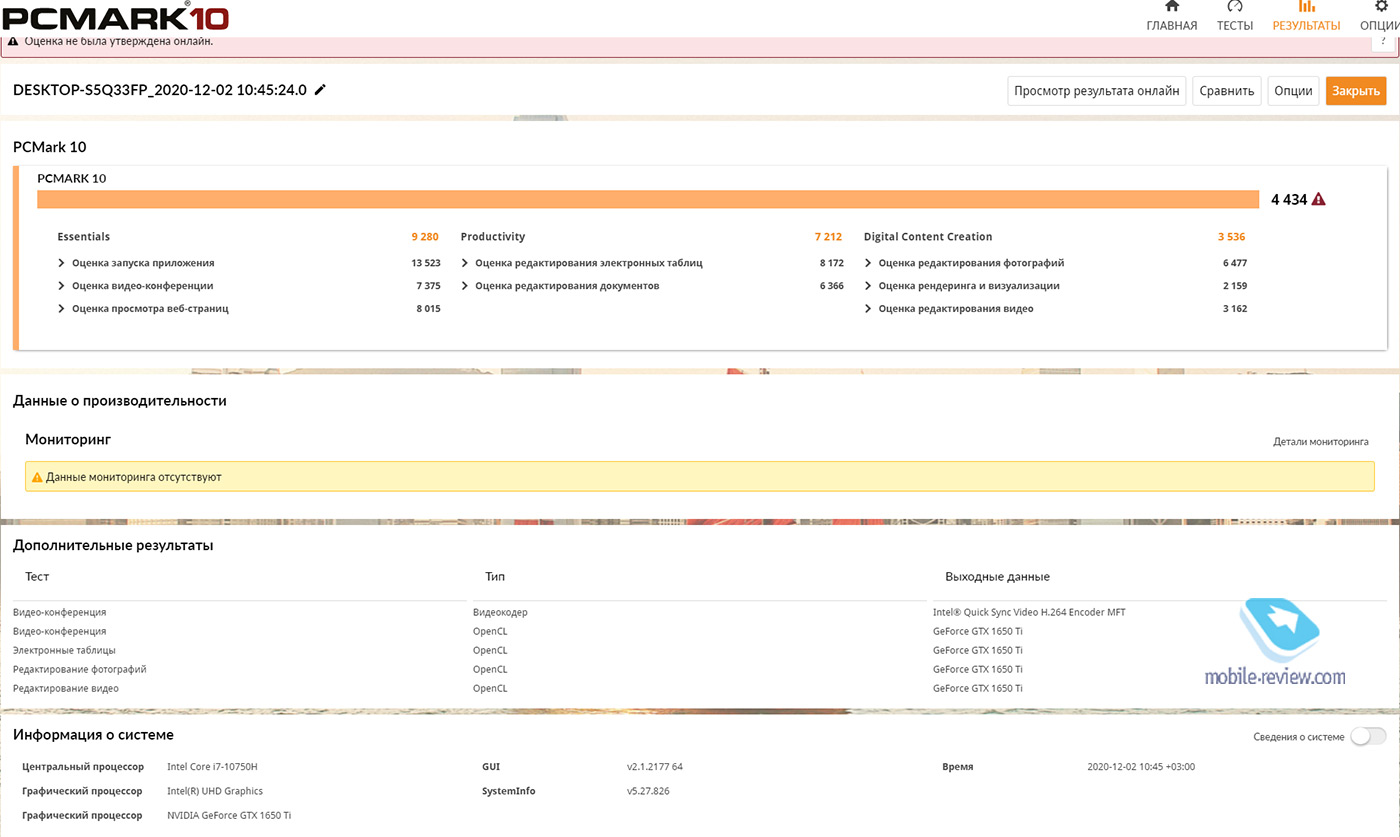Click the Выходные данные column header
1400x837 pixels.
pyautogui.click(x=997, y=577)
